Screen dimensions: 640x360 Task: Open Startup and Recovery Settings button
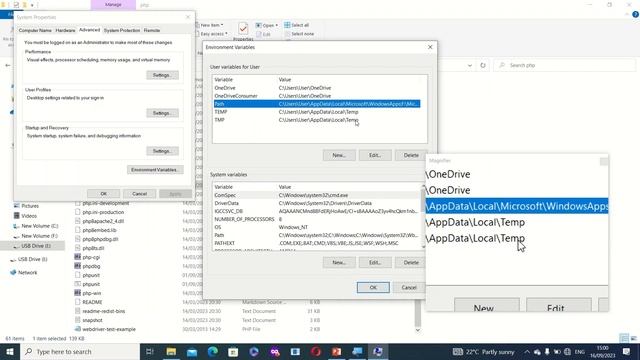[x=162, y=151]
